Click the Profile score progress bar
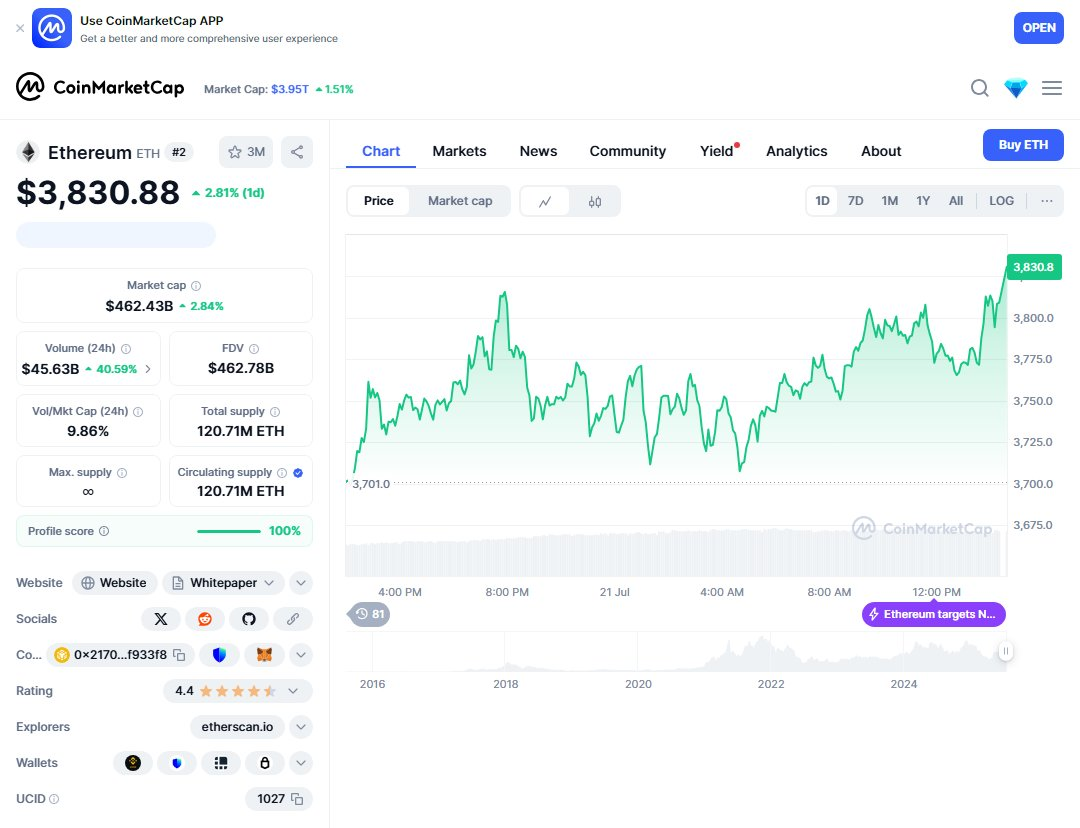 point(229,531)
